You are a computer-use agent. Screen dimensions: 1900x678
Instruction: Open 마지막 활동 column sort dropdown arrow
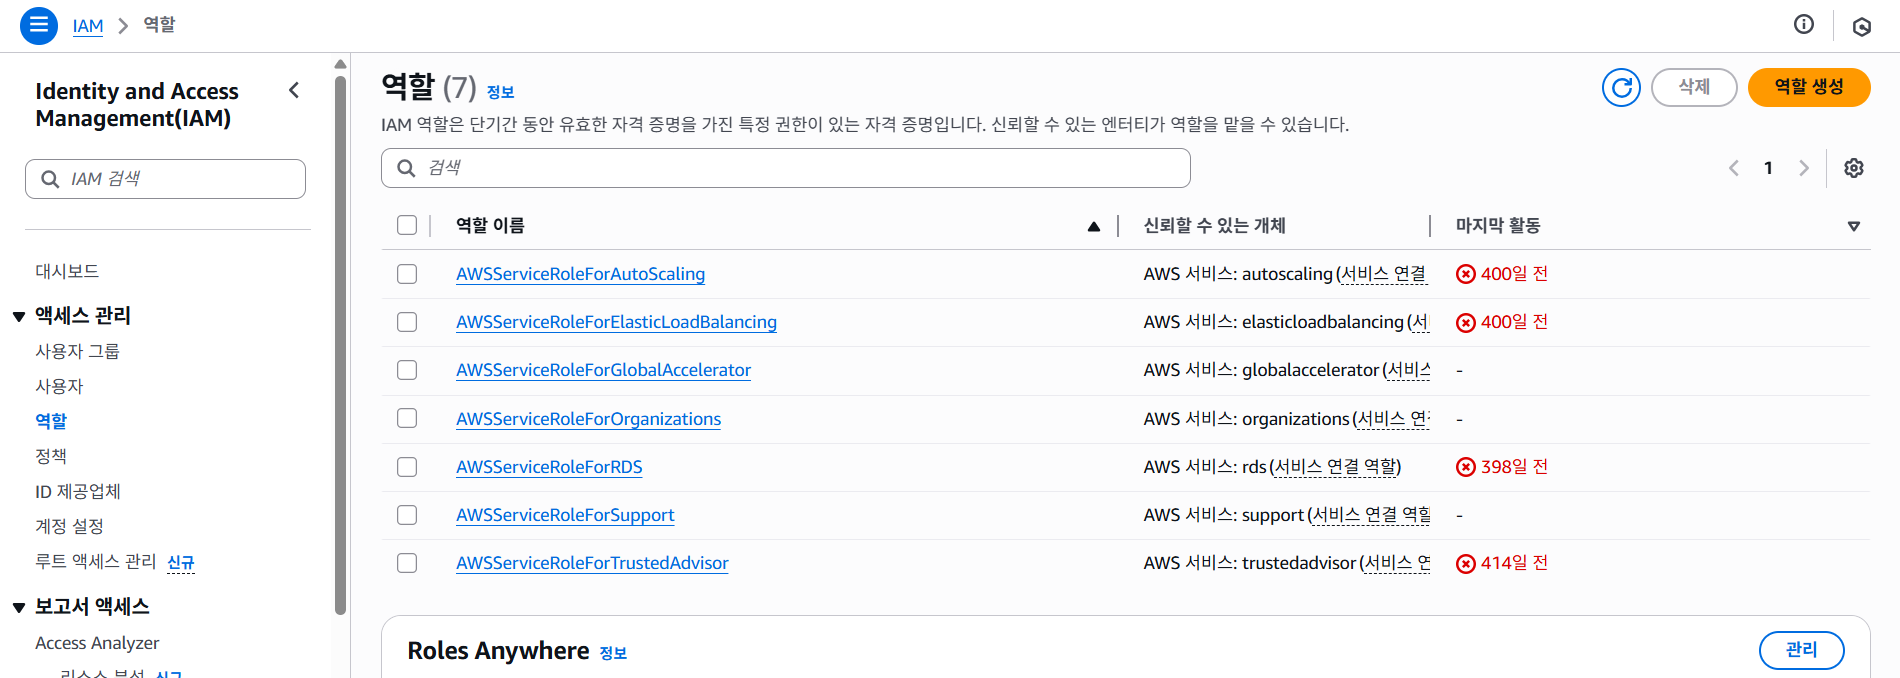1853,227
